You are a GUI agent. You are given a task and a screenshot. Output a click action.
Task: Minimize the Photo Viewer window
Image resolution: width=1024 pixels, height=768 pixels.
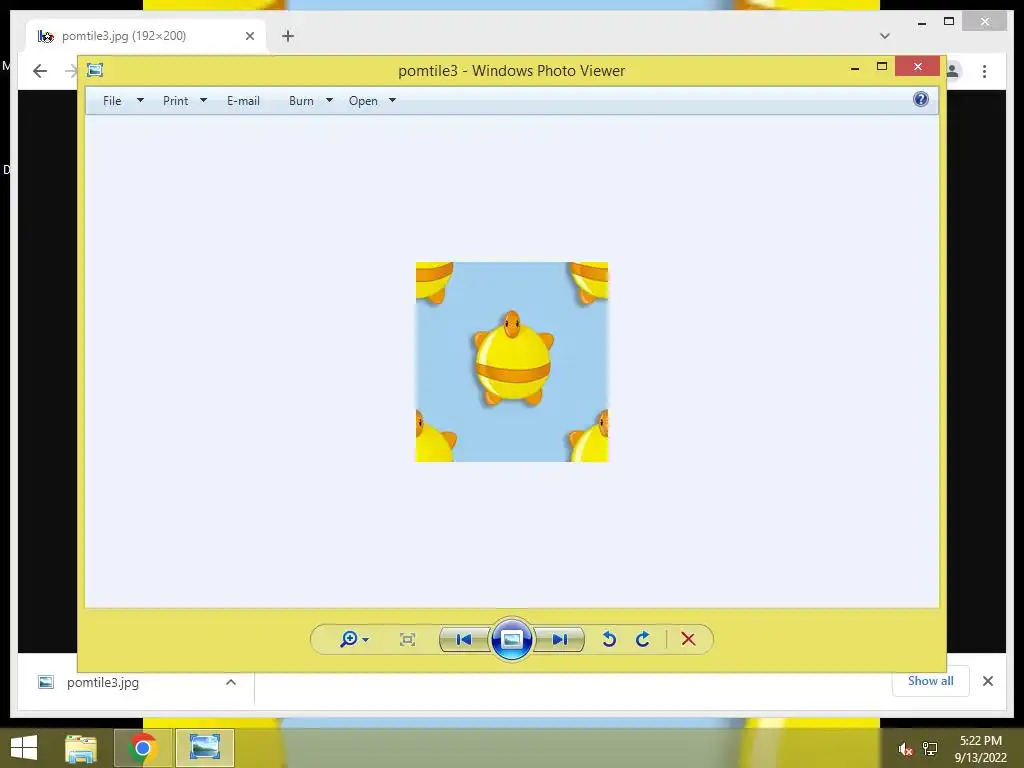855,67
